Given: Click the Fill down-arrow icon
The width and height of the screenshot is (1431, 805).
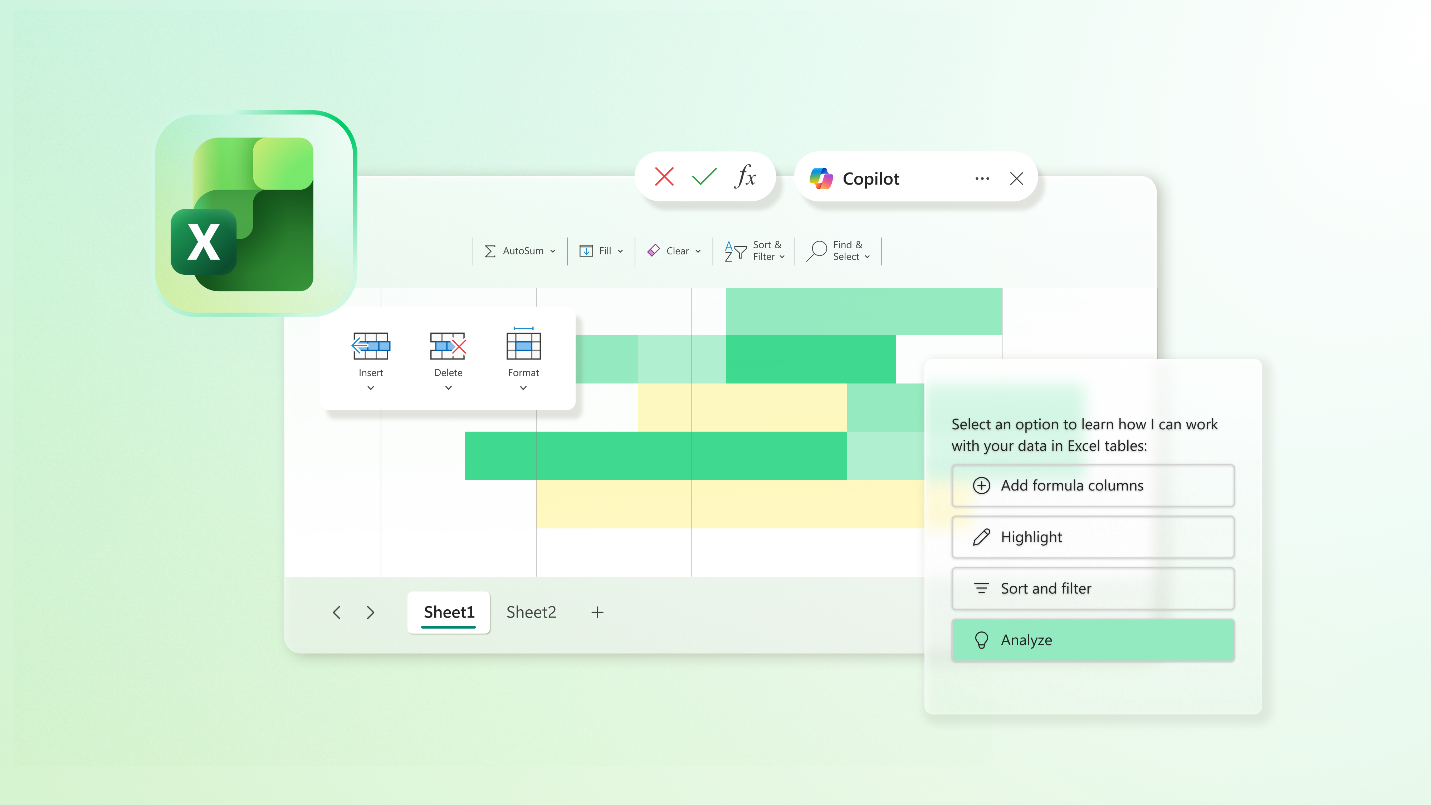Looking at the screenshot, I should pos(587,251).
